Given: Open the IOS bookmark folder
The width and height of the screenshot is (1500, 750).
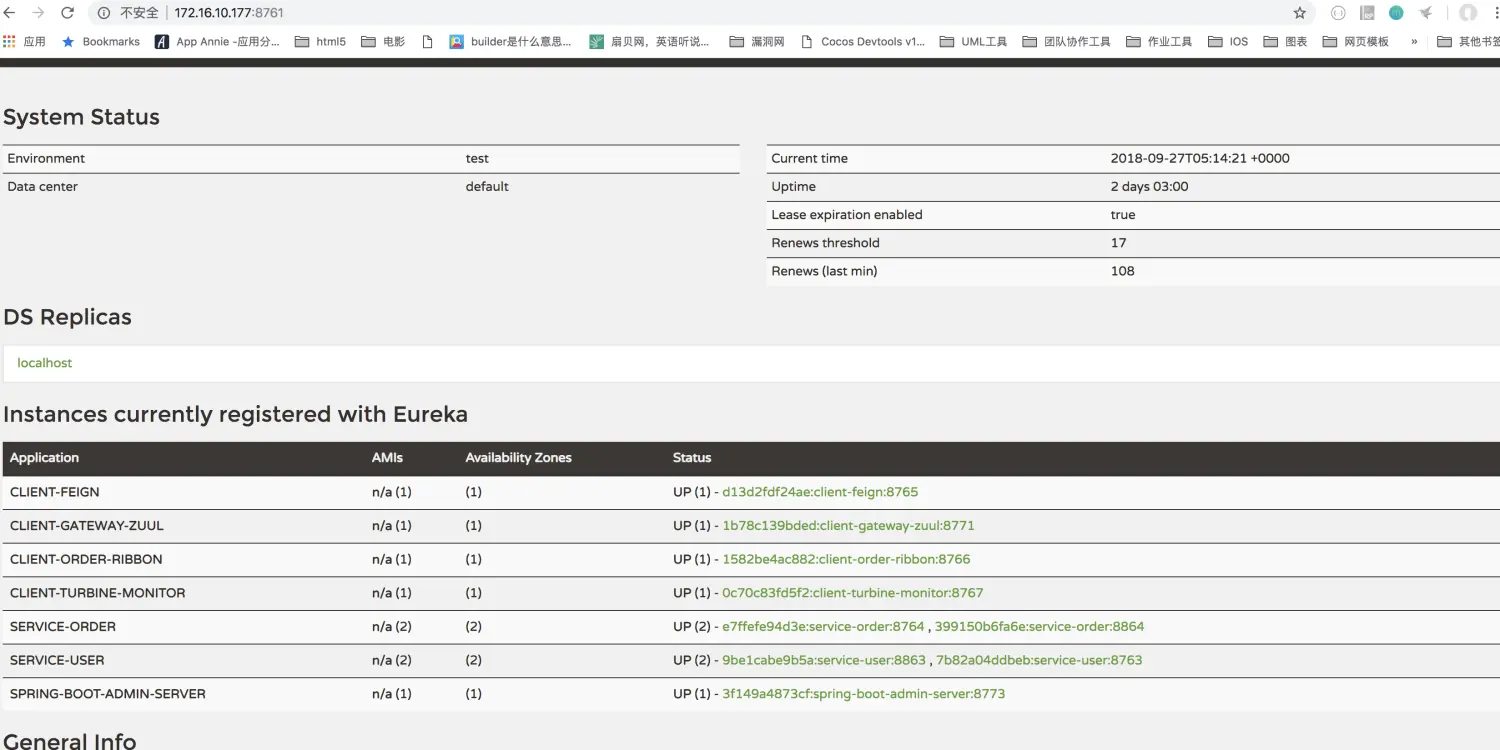Looking at the screenshot, I should (x=1228, y=42).
